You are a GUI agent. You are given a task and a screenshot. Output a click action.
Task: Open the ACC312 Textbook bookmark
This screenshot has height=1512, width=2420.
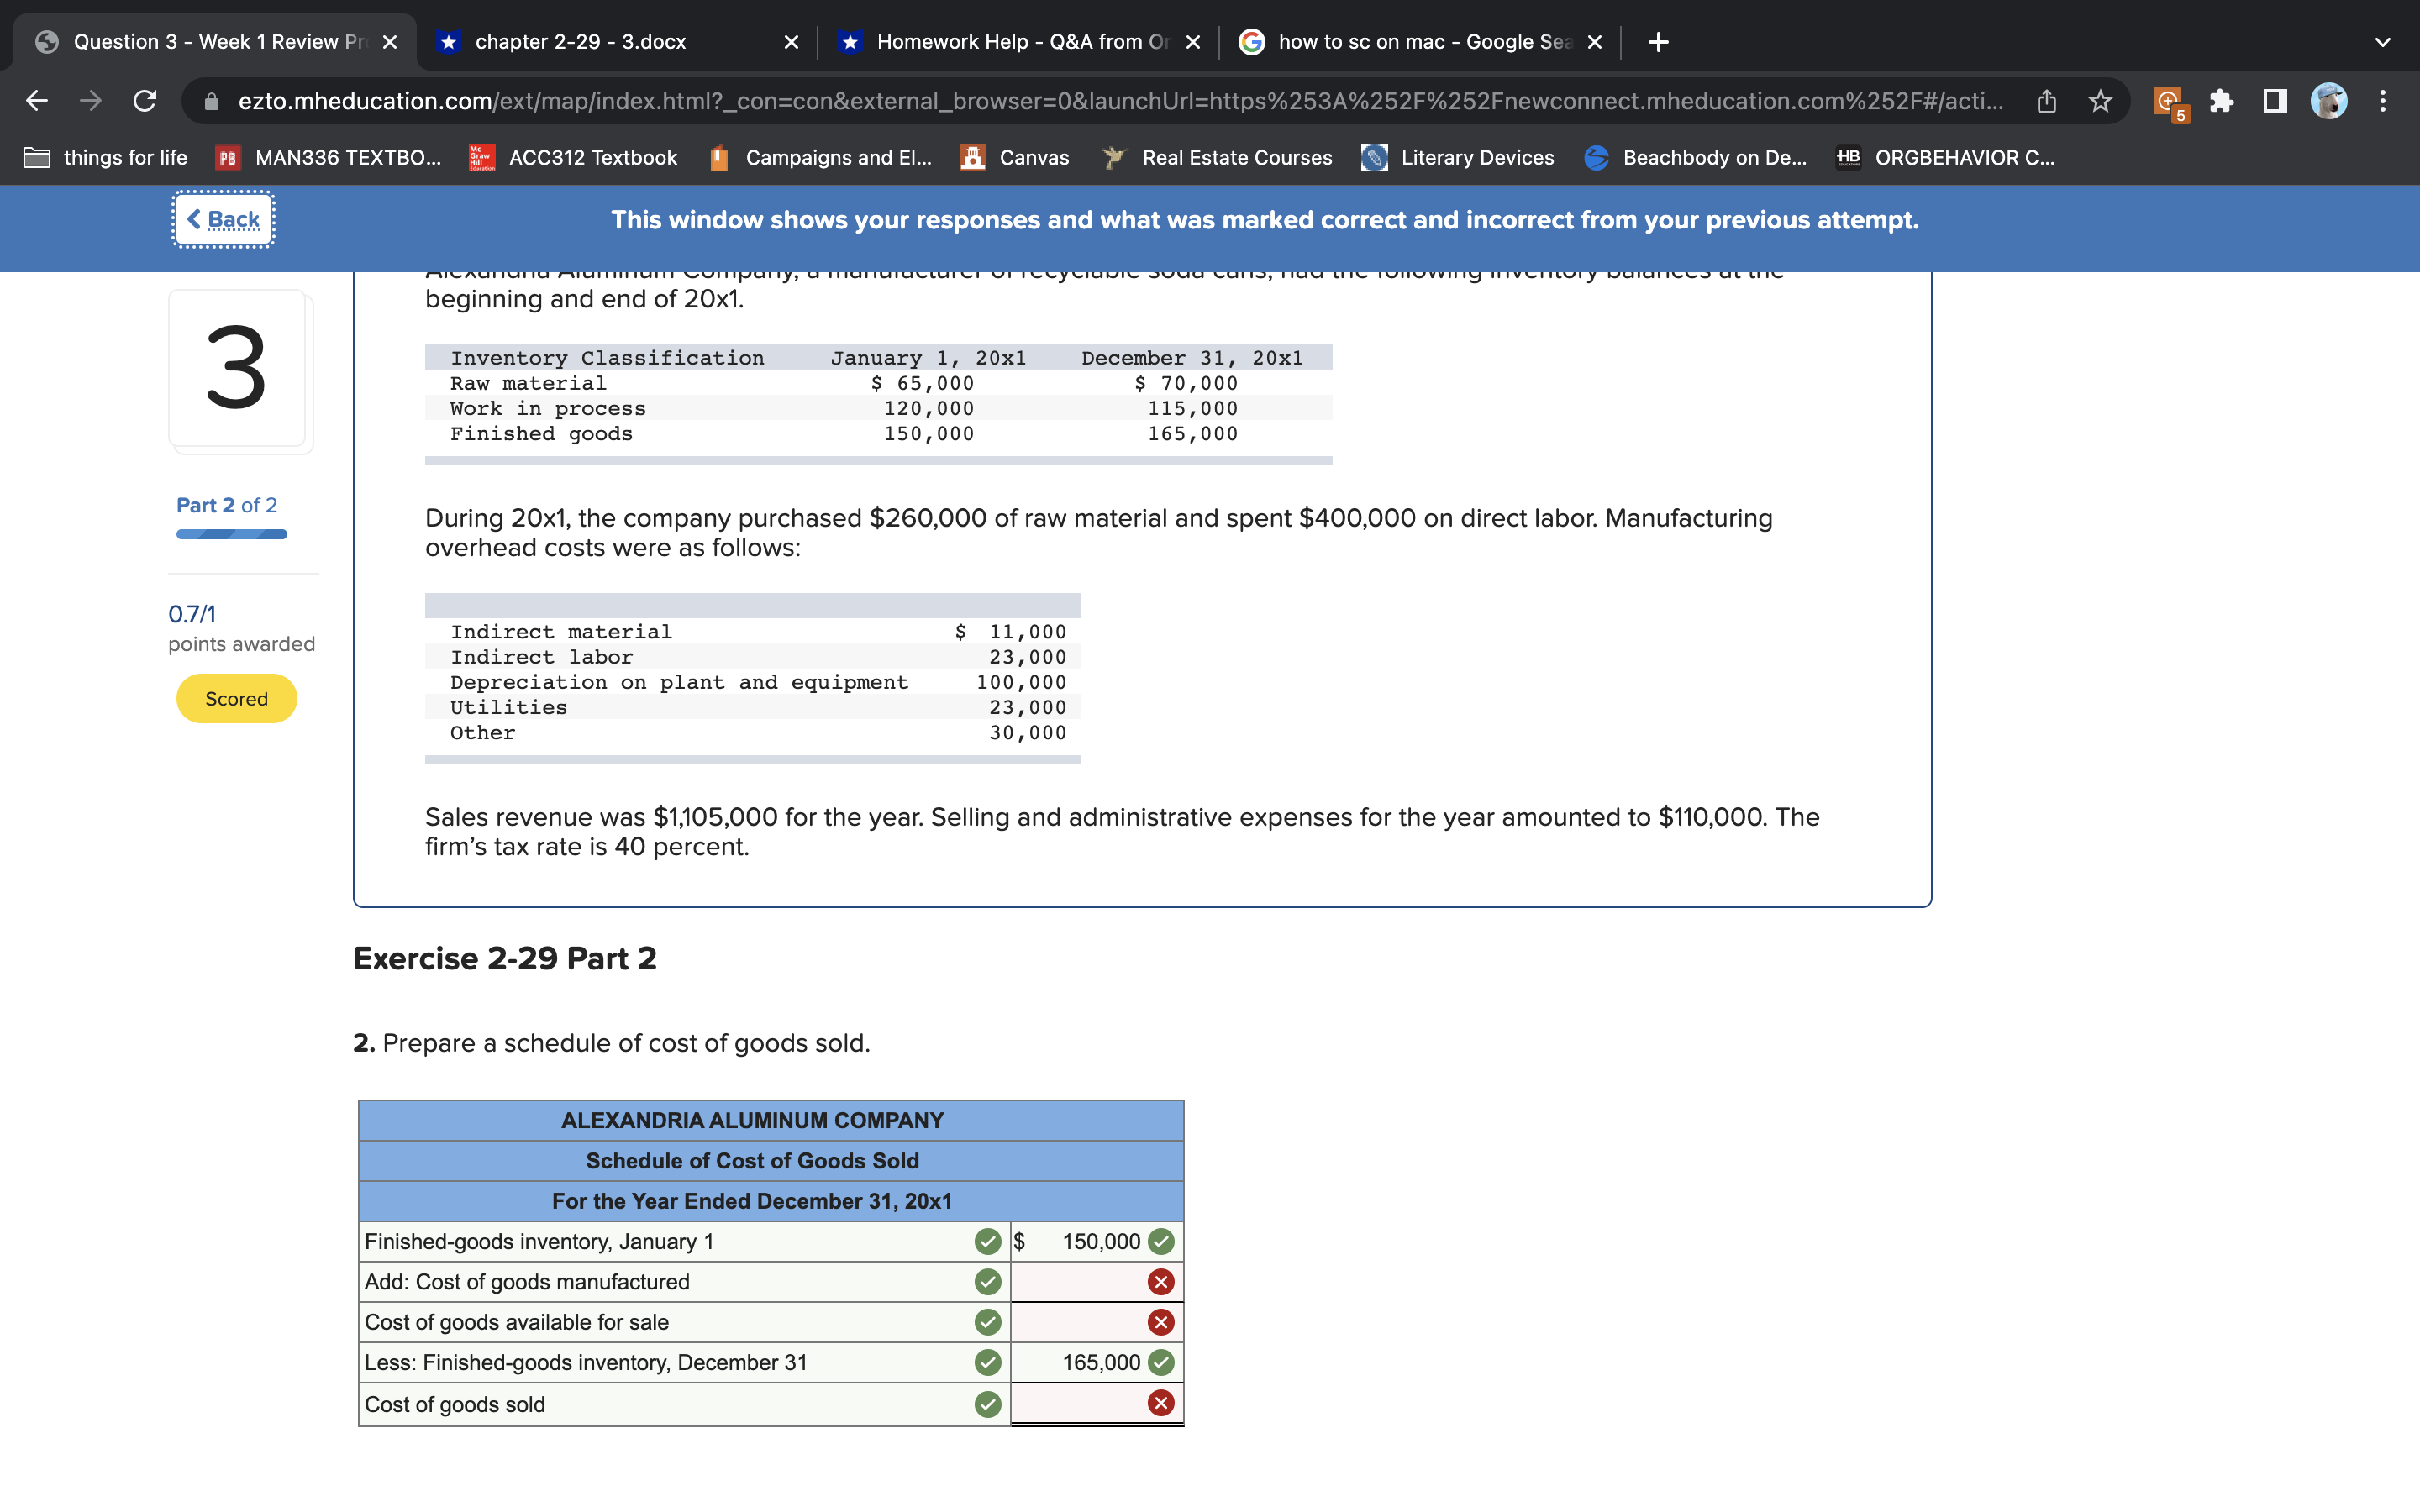tap(574, 157)
